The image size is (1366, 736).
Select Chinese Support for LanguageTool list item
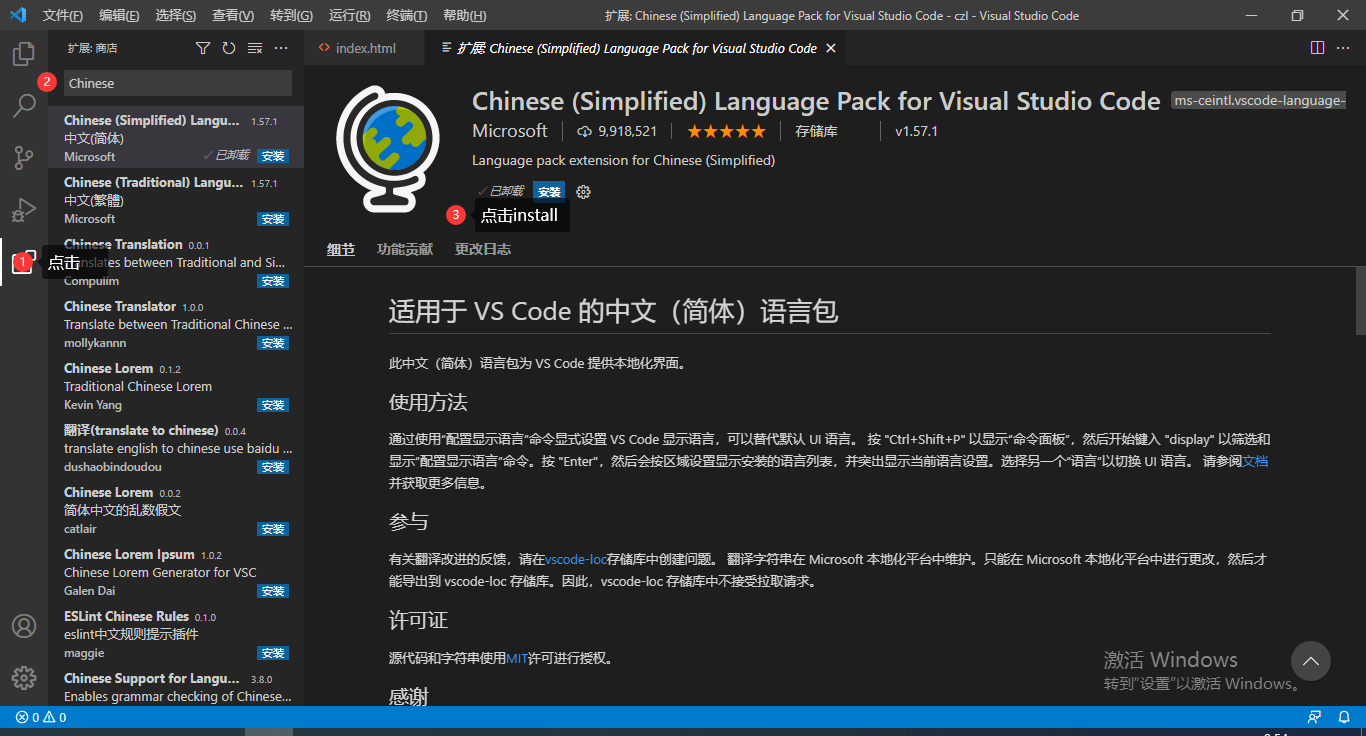click(x=176, y=687)
